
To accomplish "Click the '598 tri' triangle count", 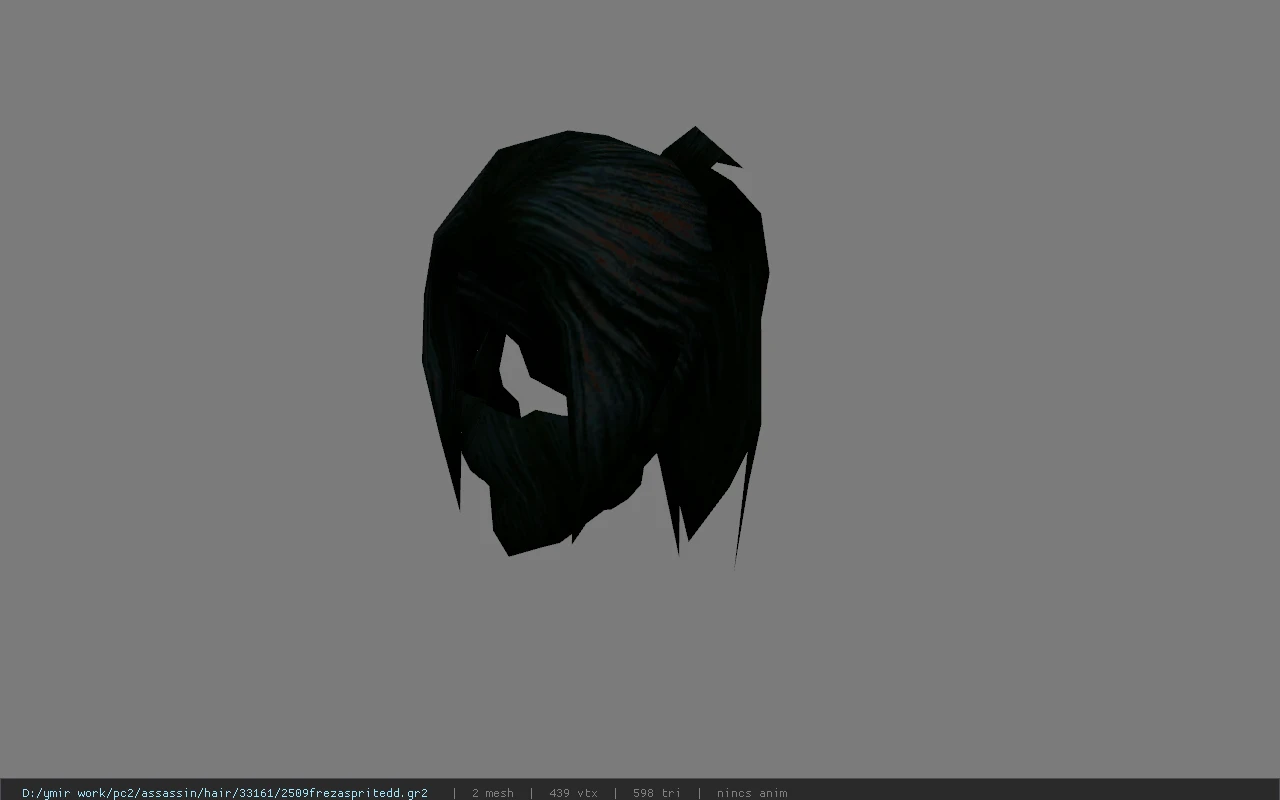I will pyautogui.click(x=656, y=792).
